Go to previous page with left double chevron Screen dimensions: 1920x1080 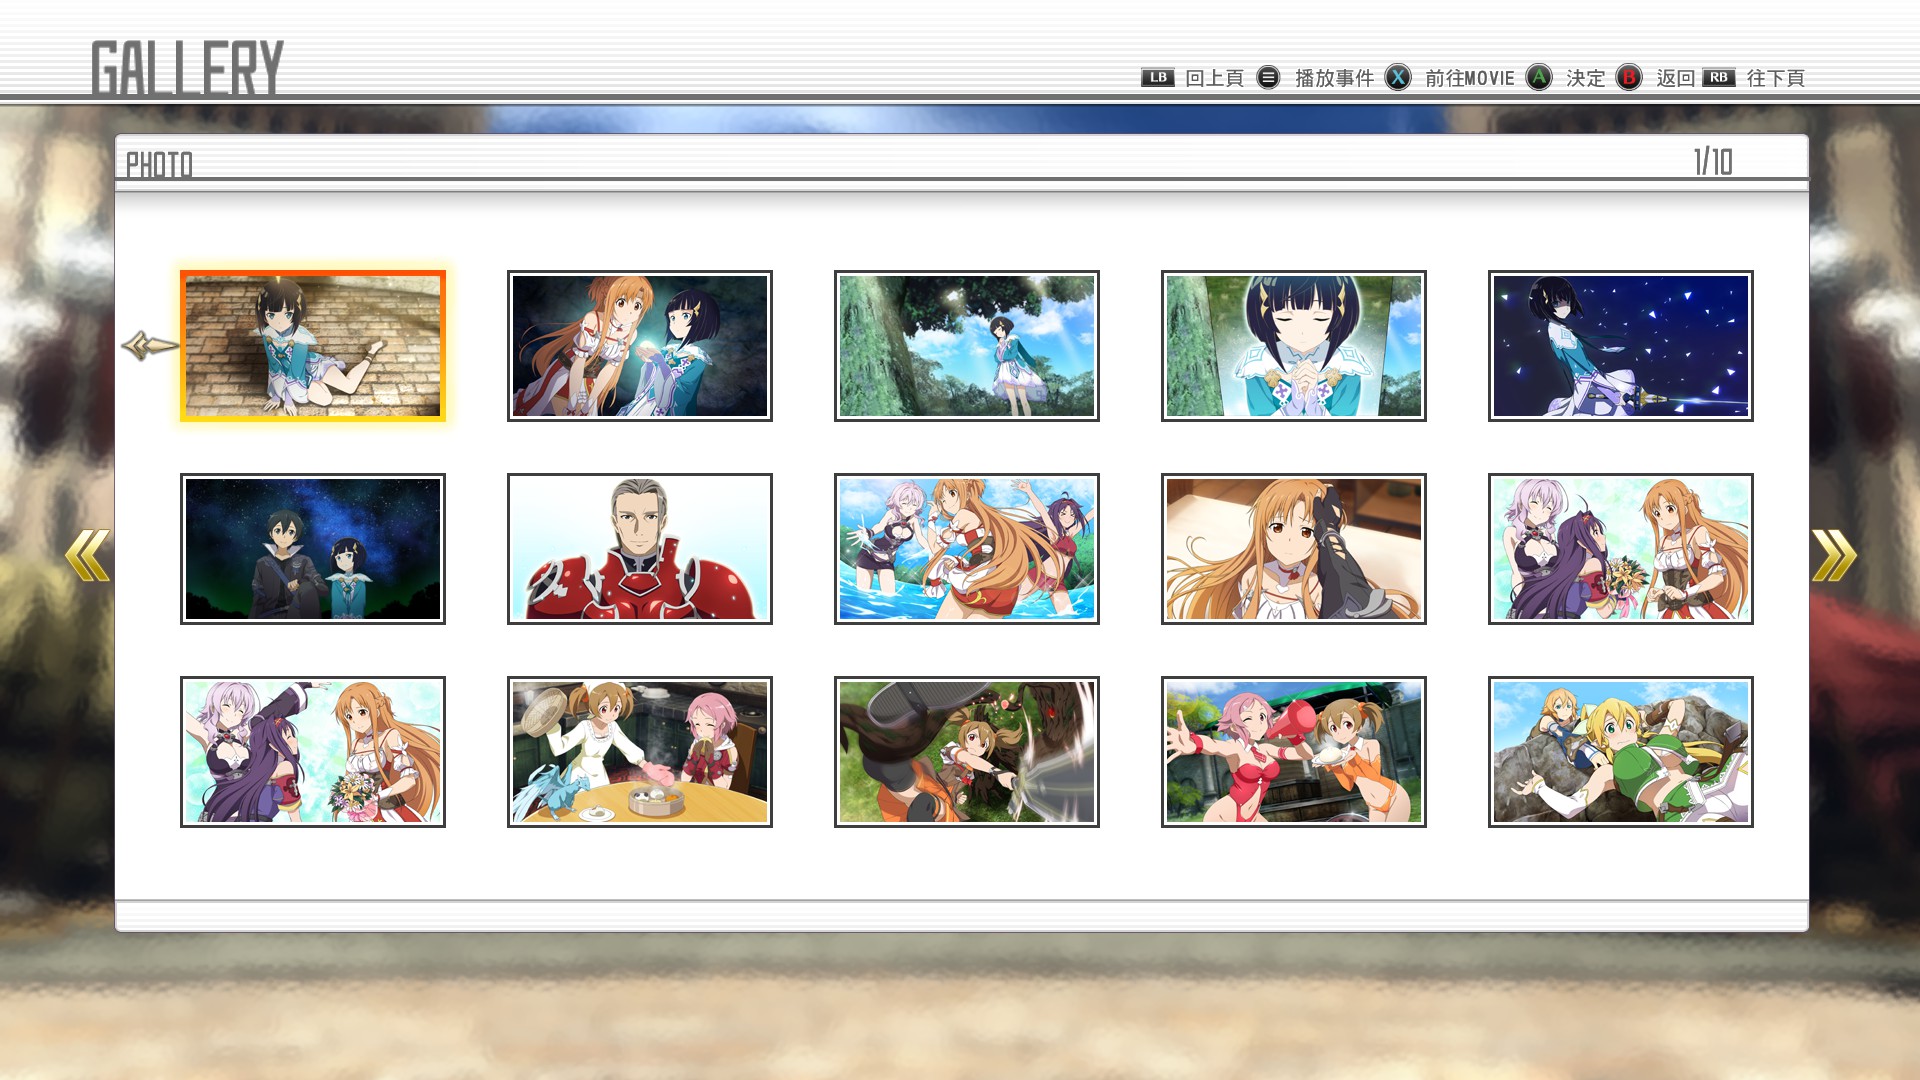88,555
